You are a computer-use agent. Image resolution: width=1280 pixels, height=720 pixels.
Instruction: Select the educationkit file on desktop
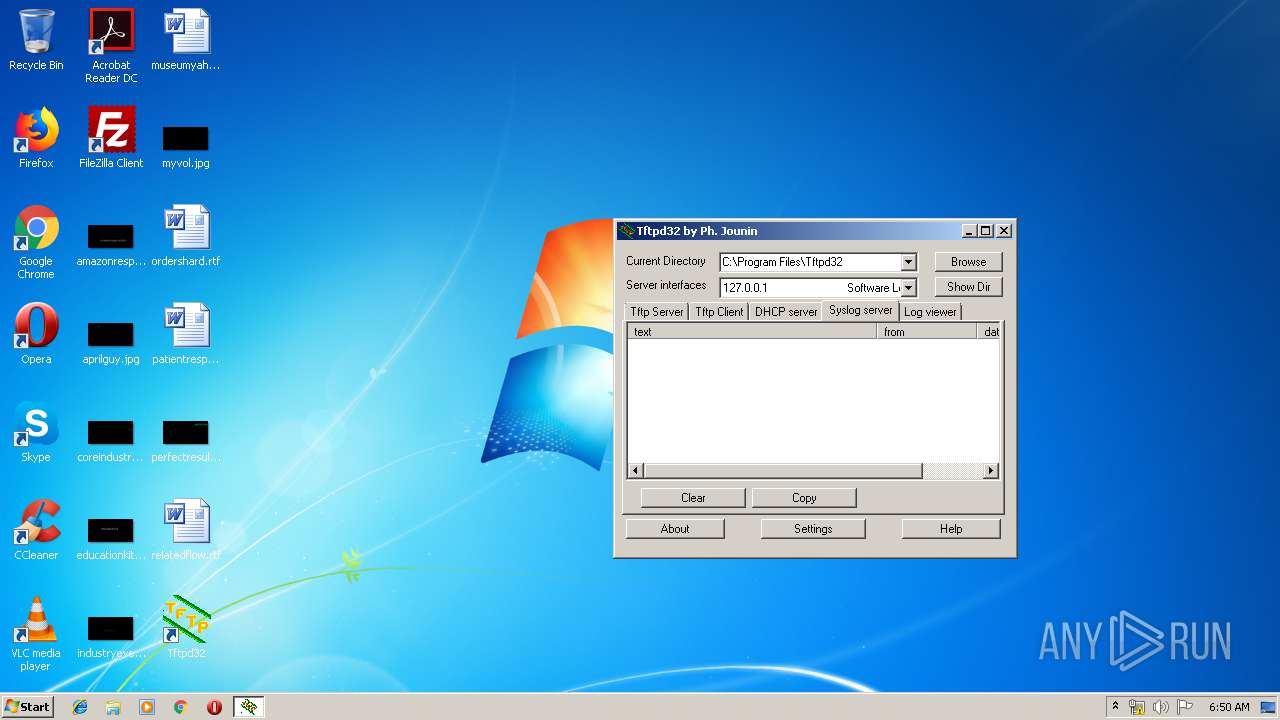pos(111,539)
